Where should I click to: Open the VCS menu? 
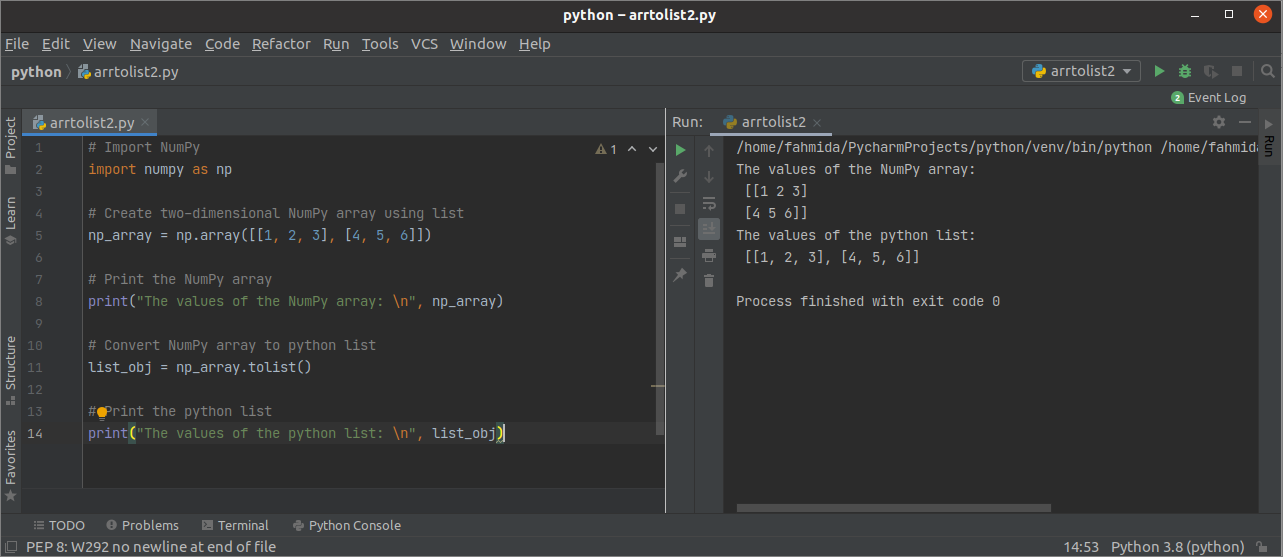[x=425, y=44]
